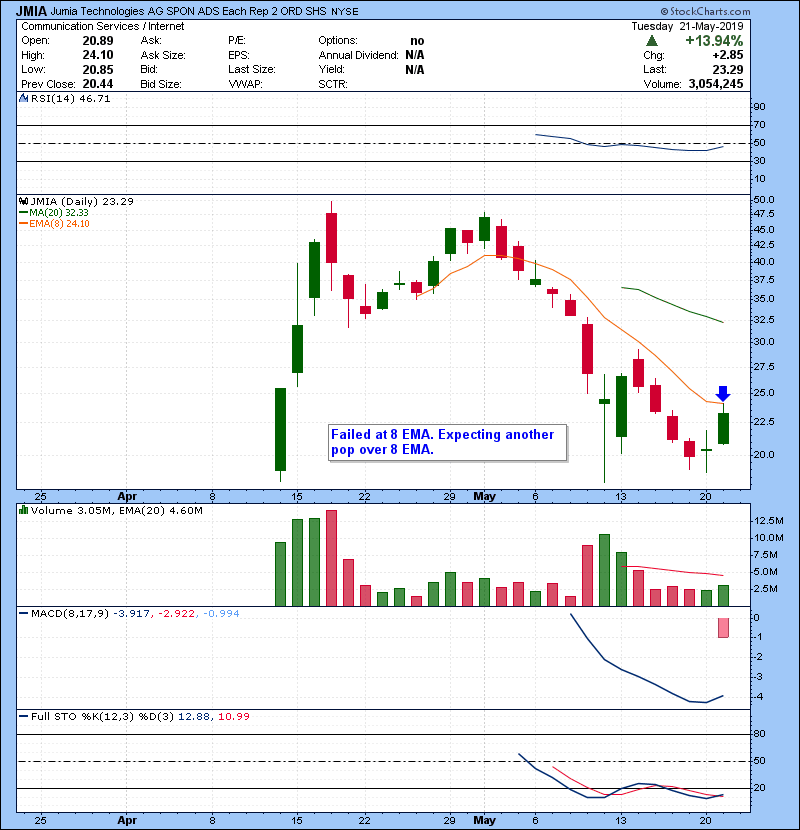Click the P/E label
Screen dimensions: 800x830
[x=237, y=41]
